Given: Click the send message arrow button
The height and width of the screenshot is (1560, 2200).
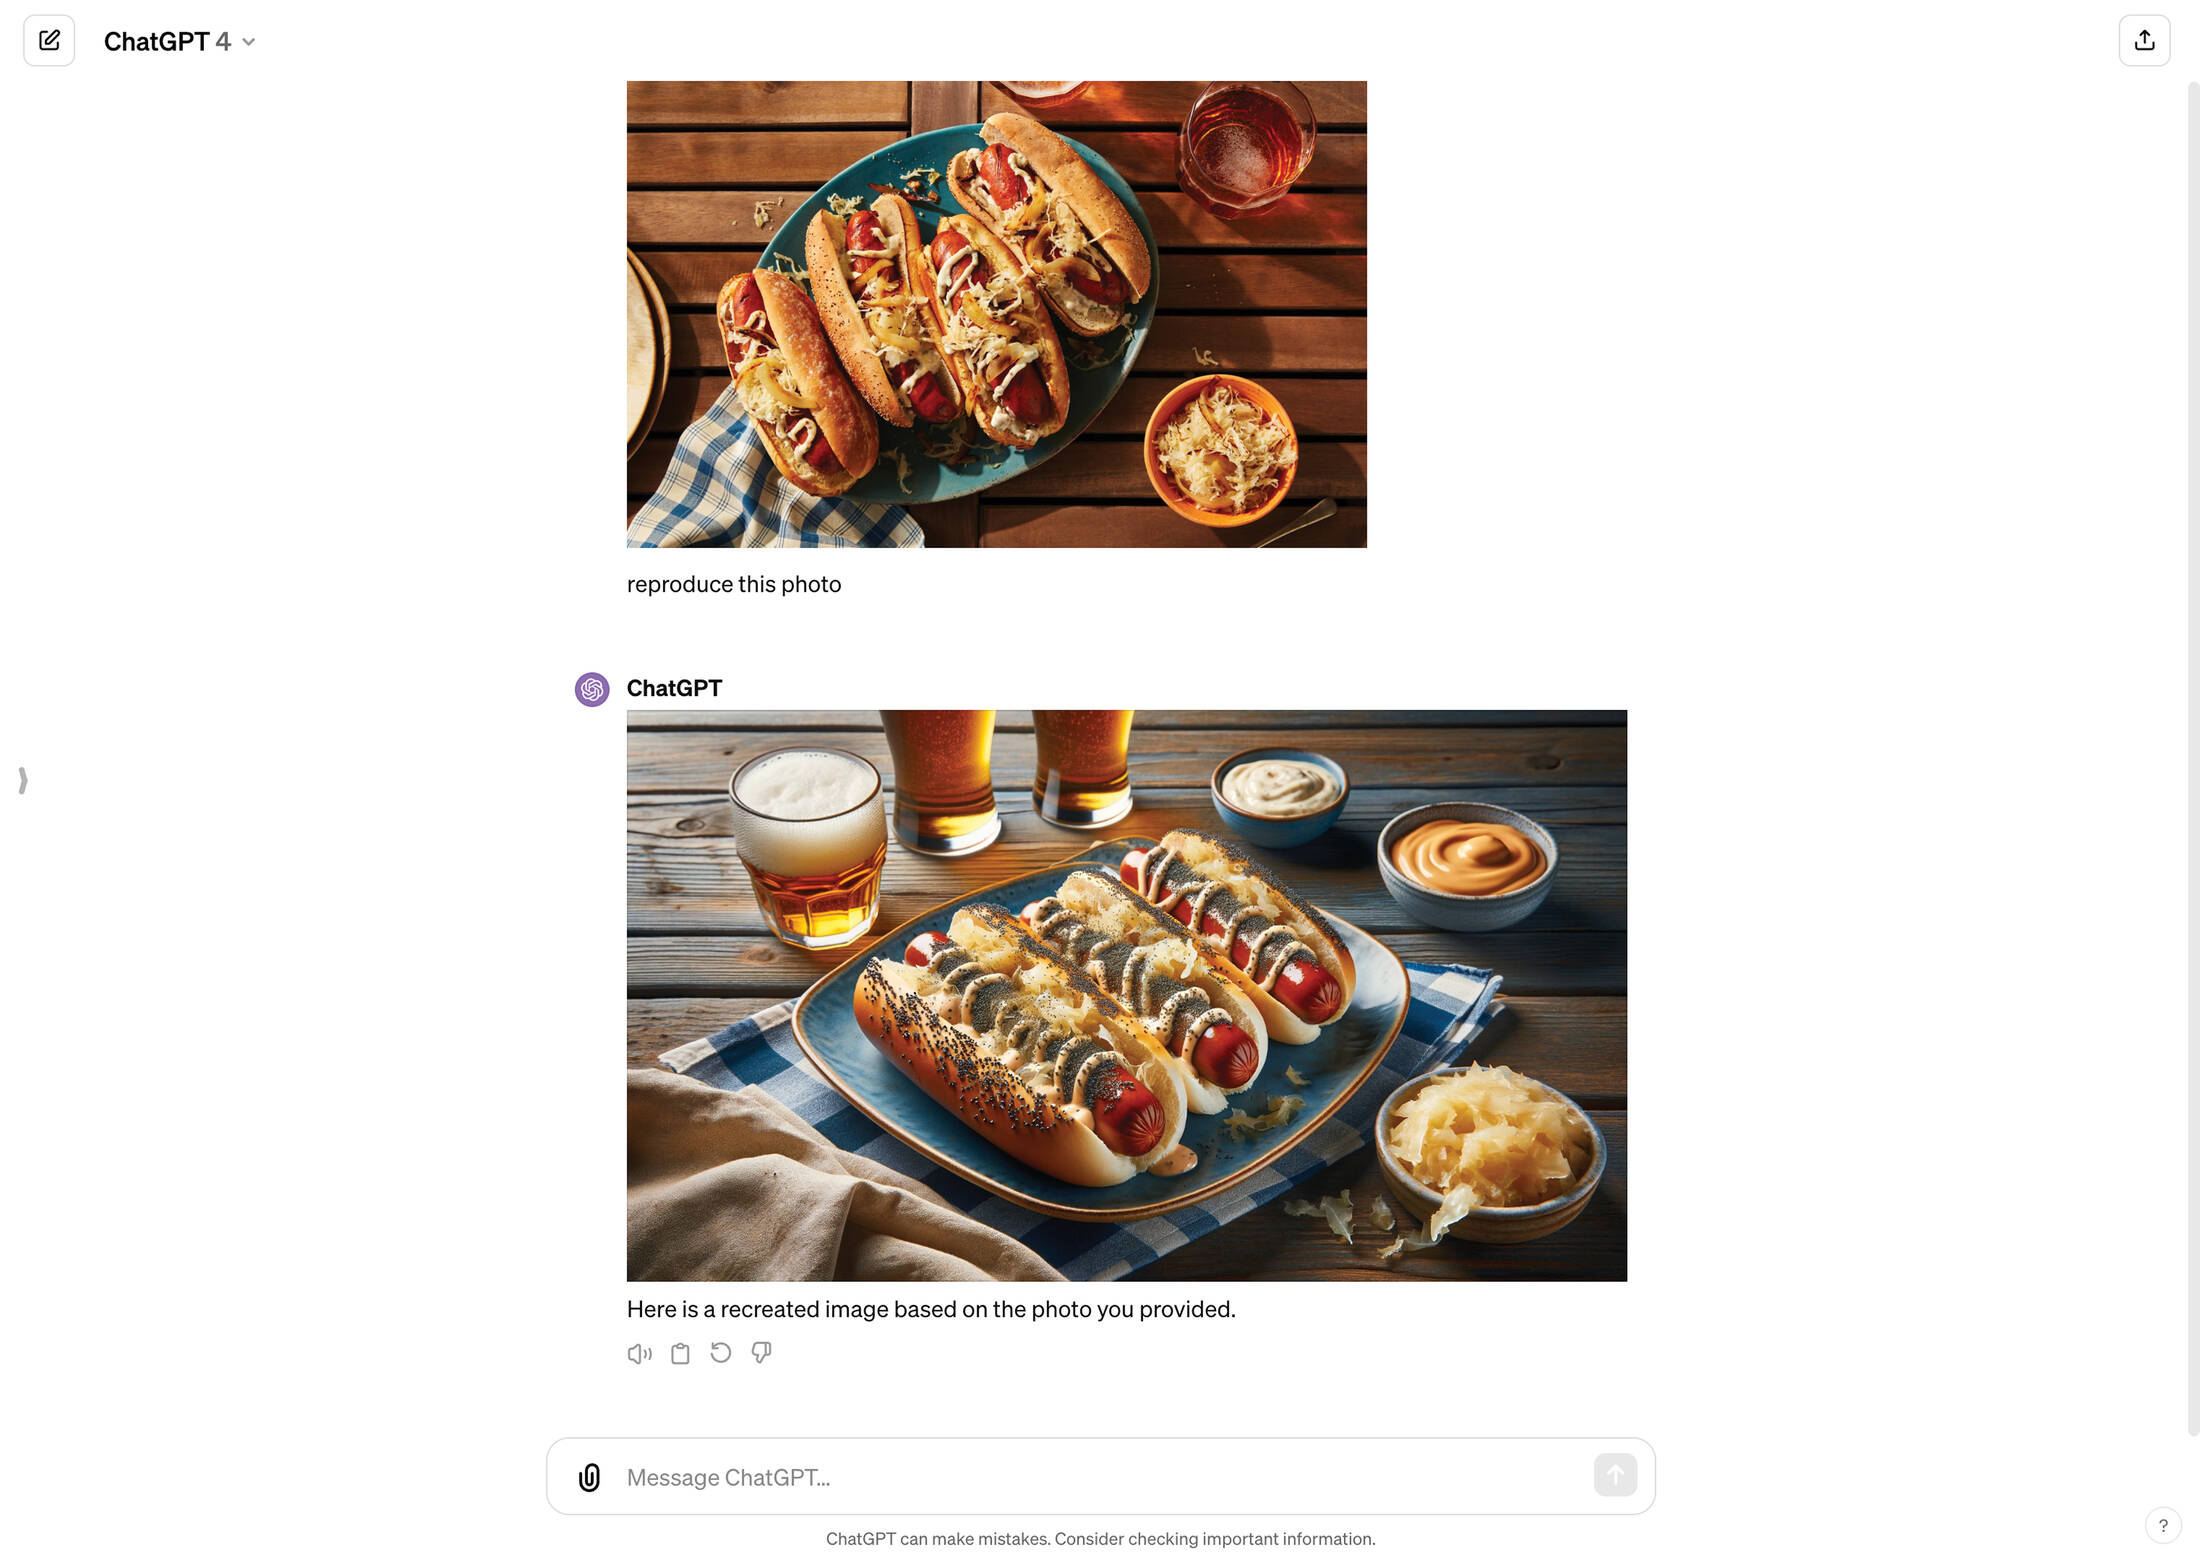Looking at the screenshot, I should [x=1615, y=1475].
